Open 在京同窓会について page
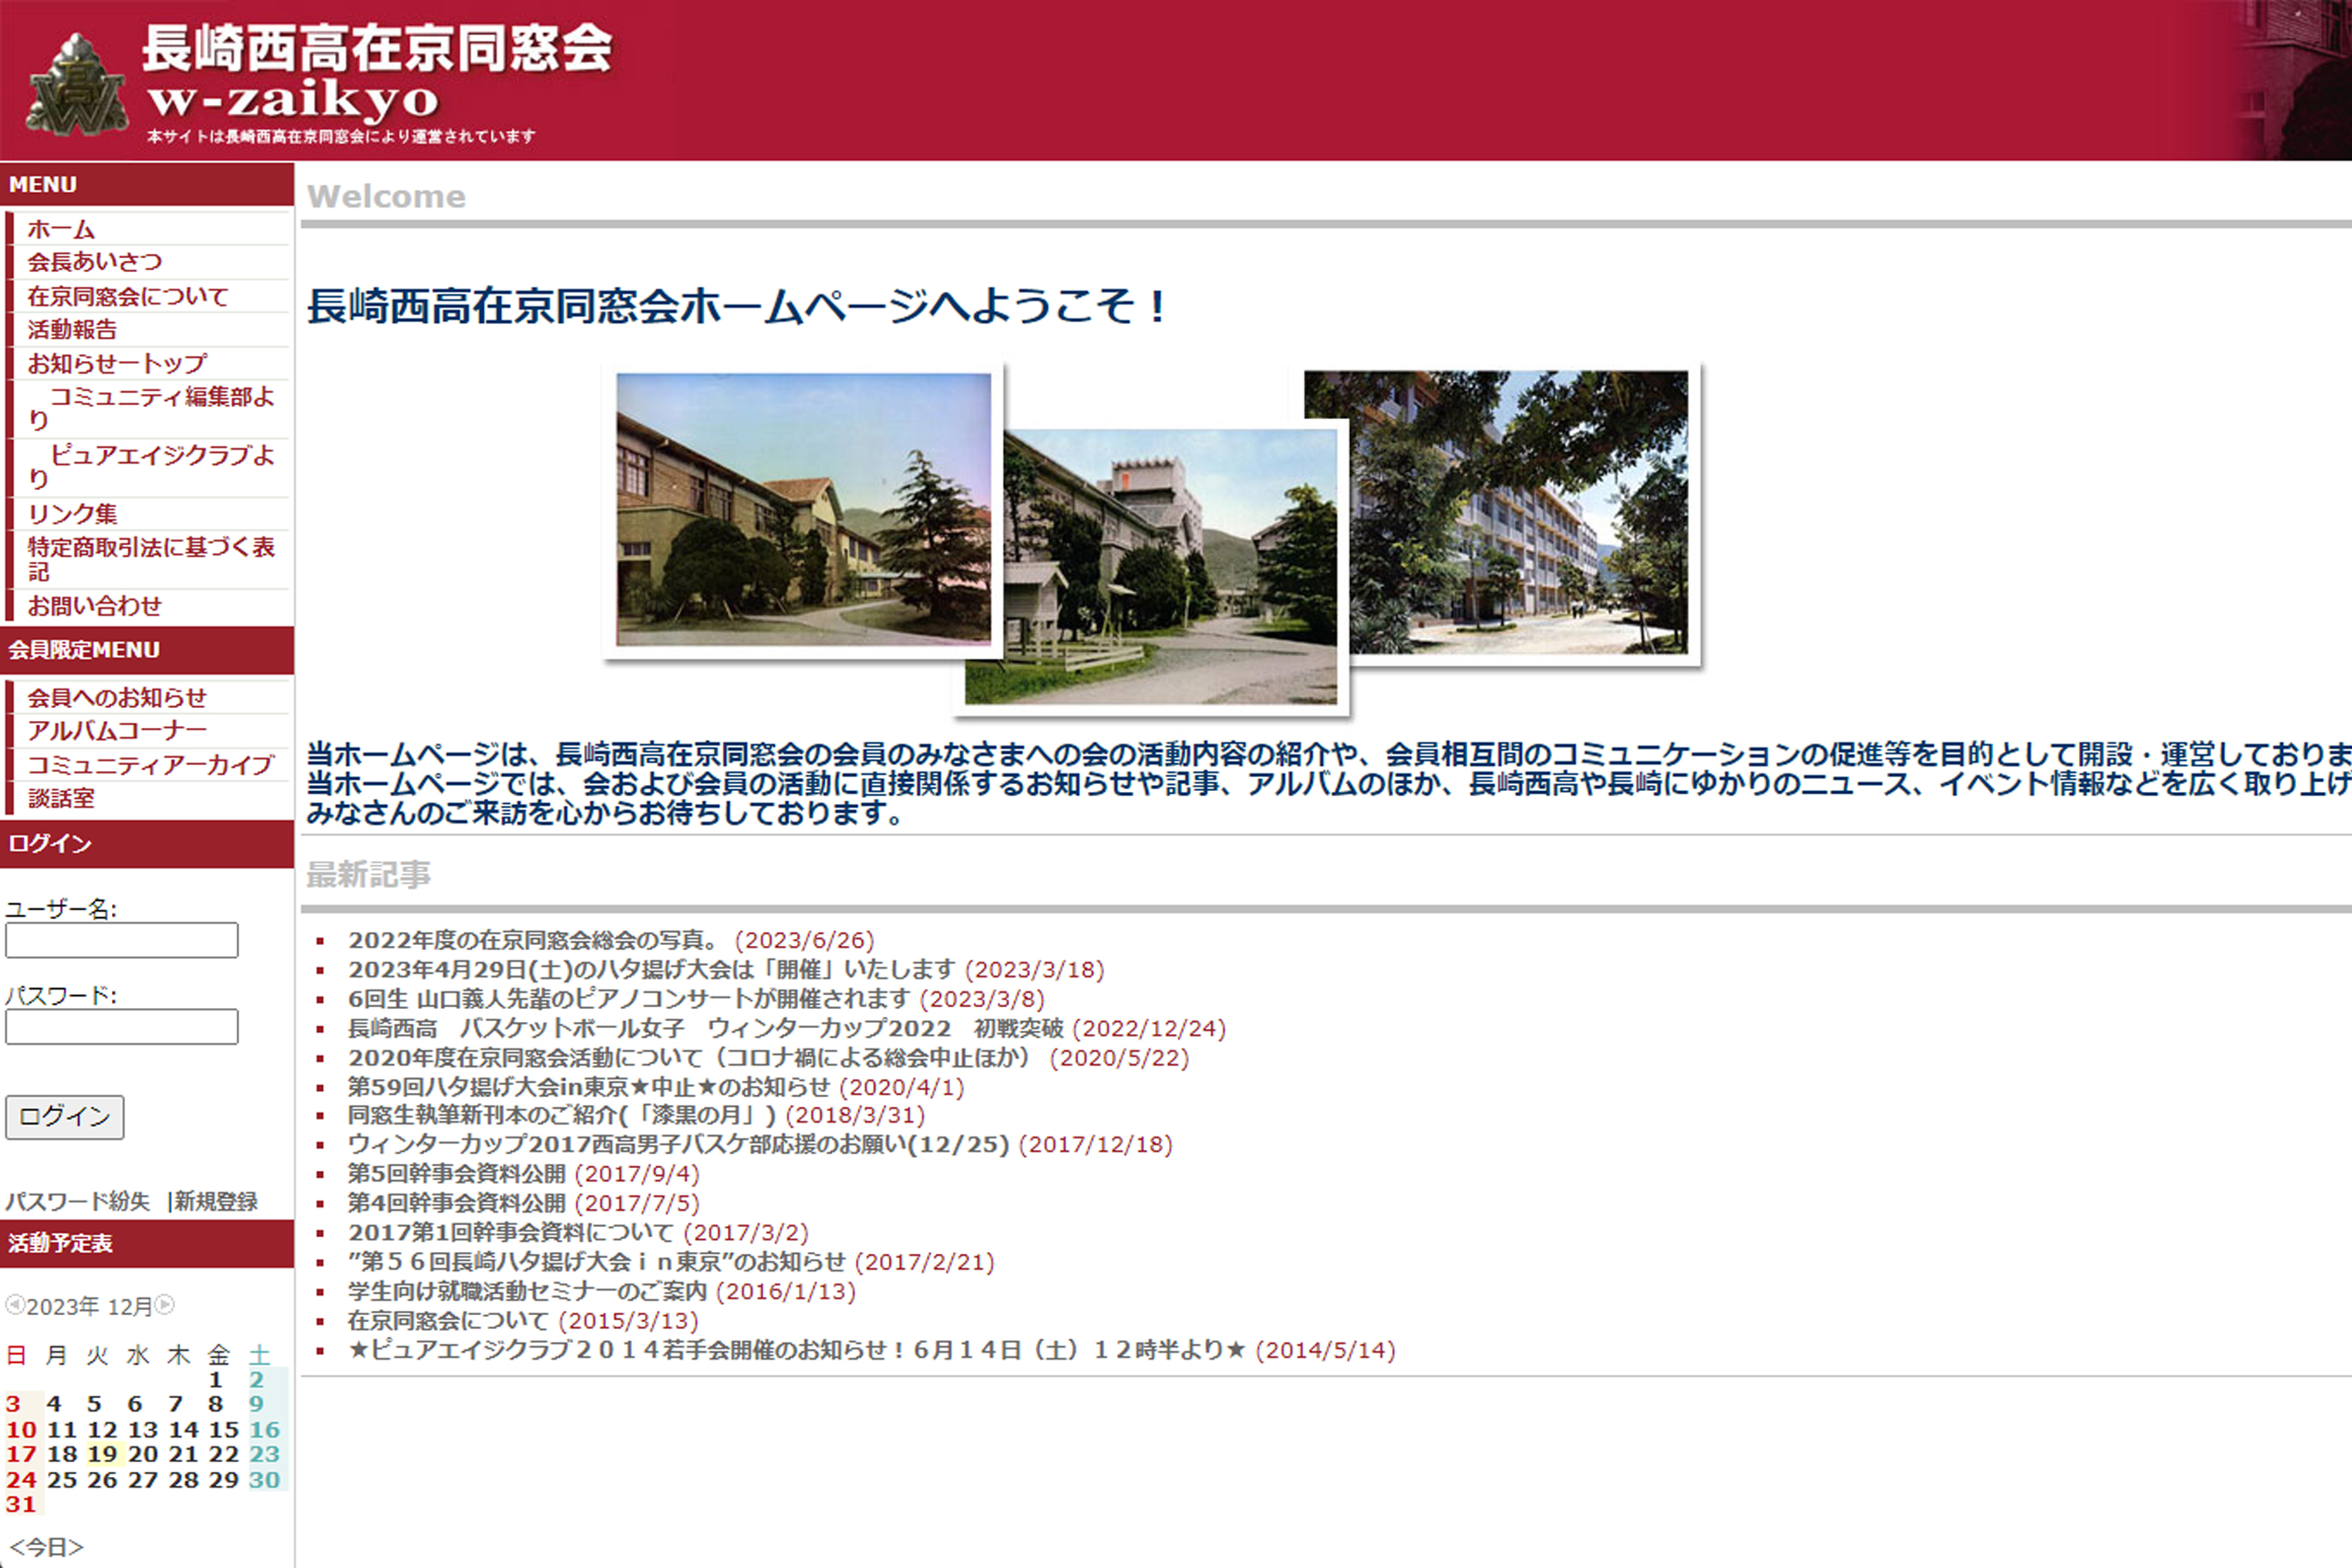Viewport: 2352px width, 1568px height. coord(127,296)
